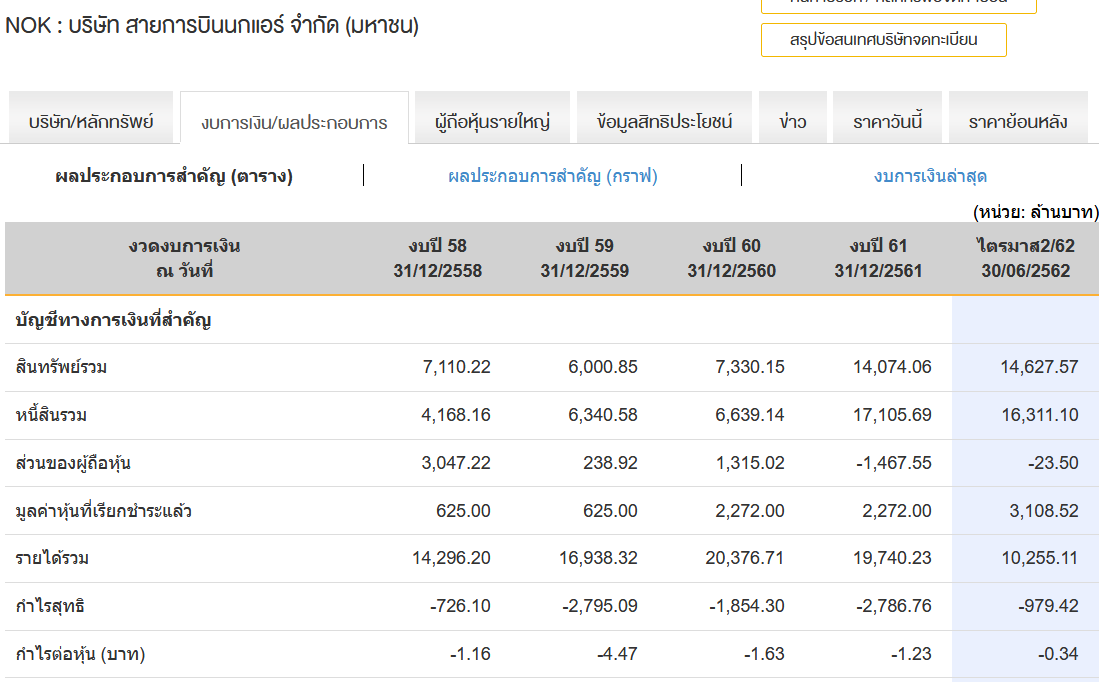Click equity value 1,315.02
This screenshot has width=1101, height=682.
pos(750,463)
